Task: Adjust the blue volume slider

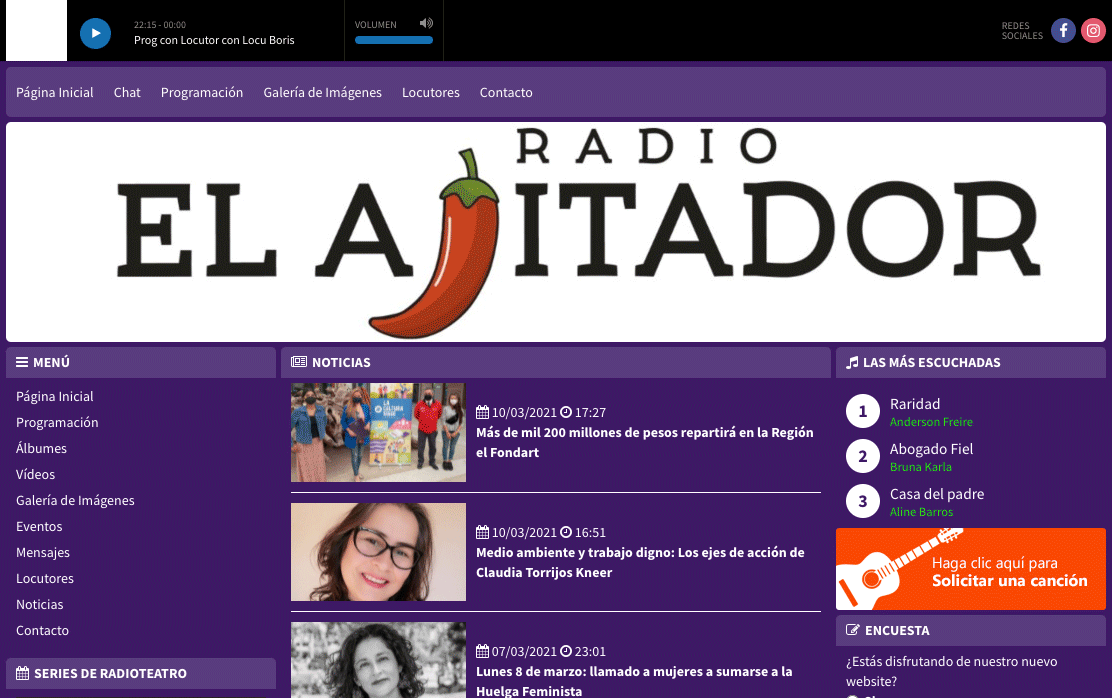Action: (x=394, y=40)
